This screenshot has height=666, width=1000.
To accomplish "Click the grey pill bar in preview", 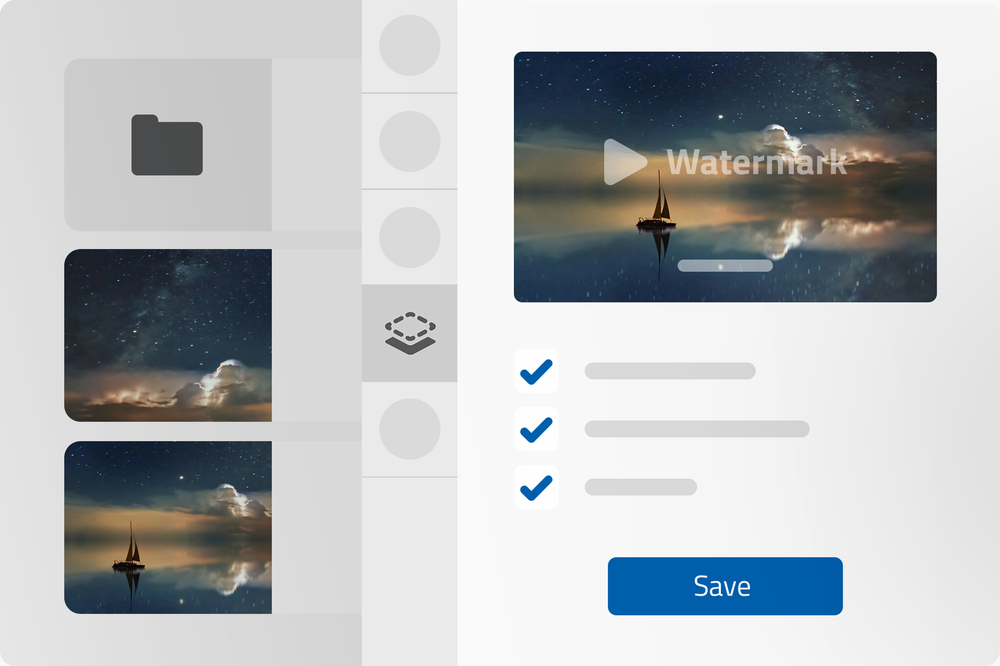I will pyautogui.click(x=725, y=265).
